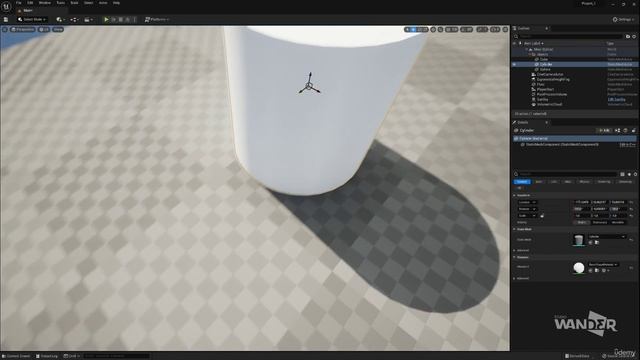Collapse the Transform section
This screenshot has width=640, height=360.
(x=514, y=195)
